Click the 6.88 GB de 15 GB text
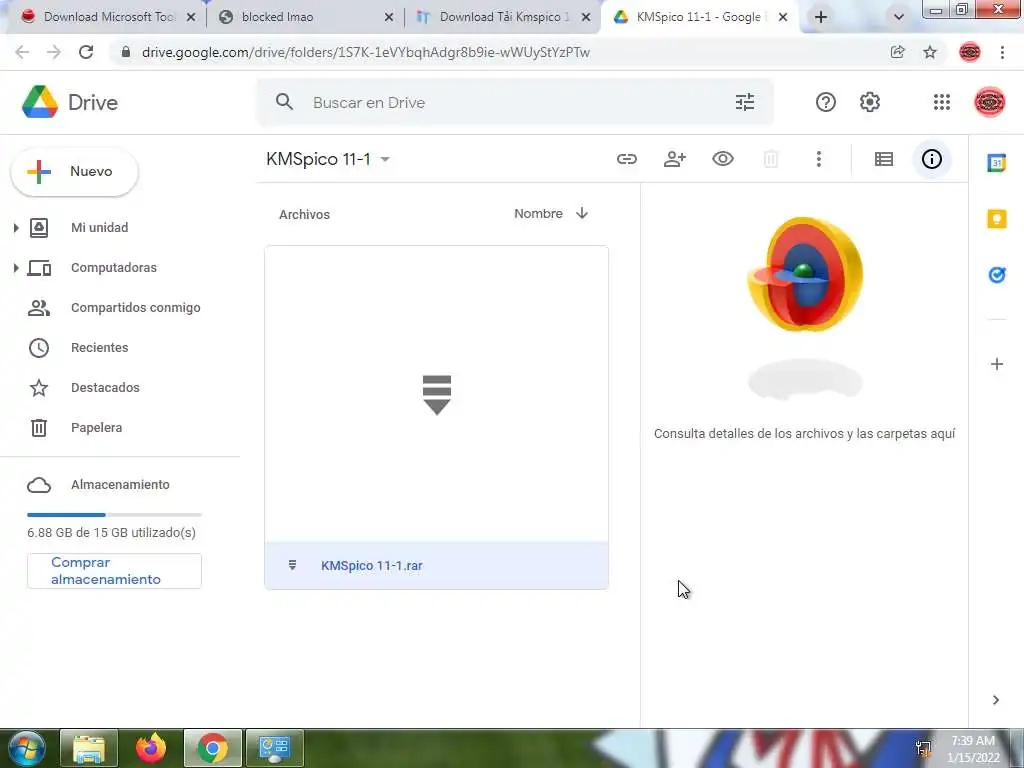This screenshot has height=768, width=1024. coord(111,532)
